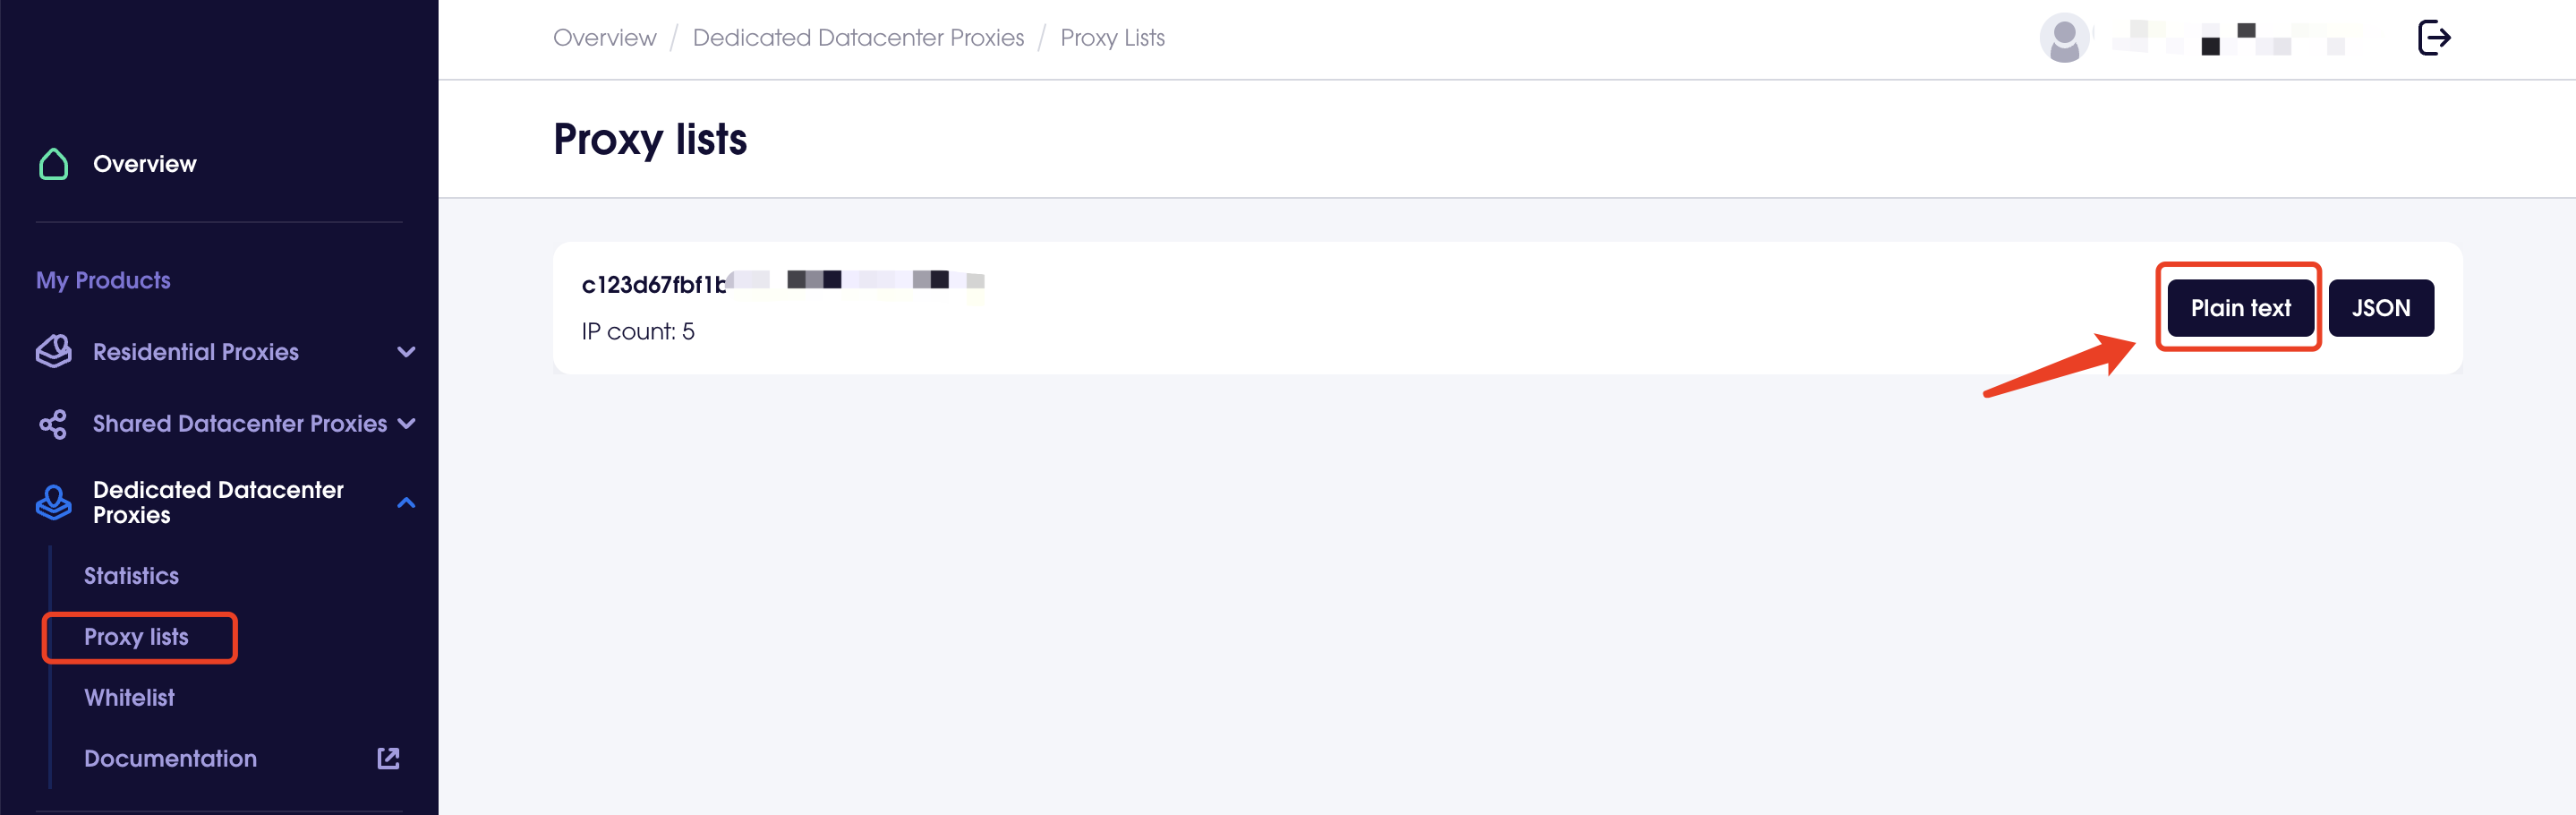Click the Overview home icon
This screenshot has height=815, width=2576.
[x=53, y=164]
